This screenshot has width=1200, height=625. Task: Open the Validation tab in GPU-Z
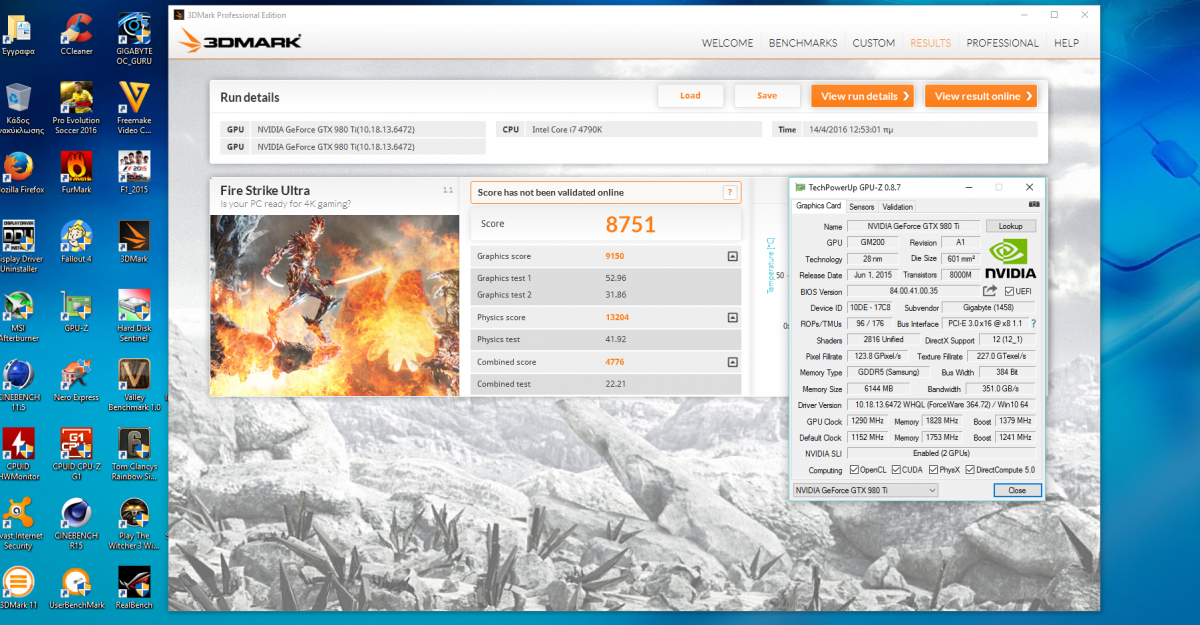(x=897, y=207)
